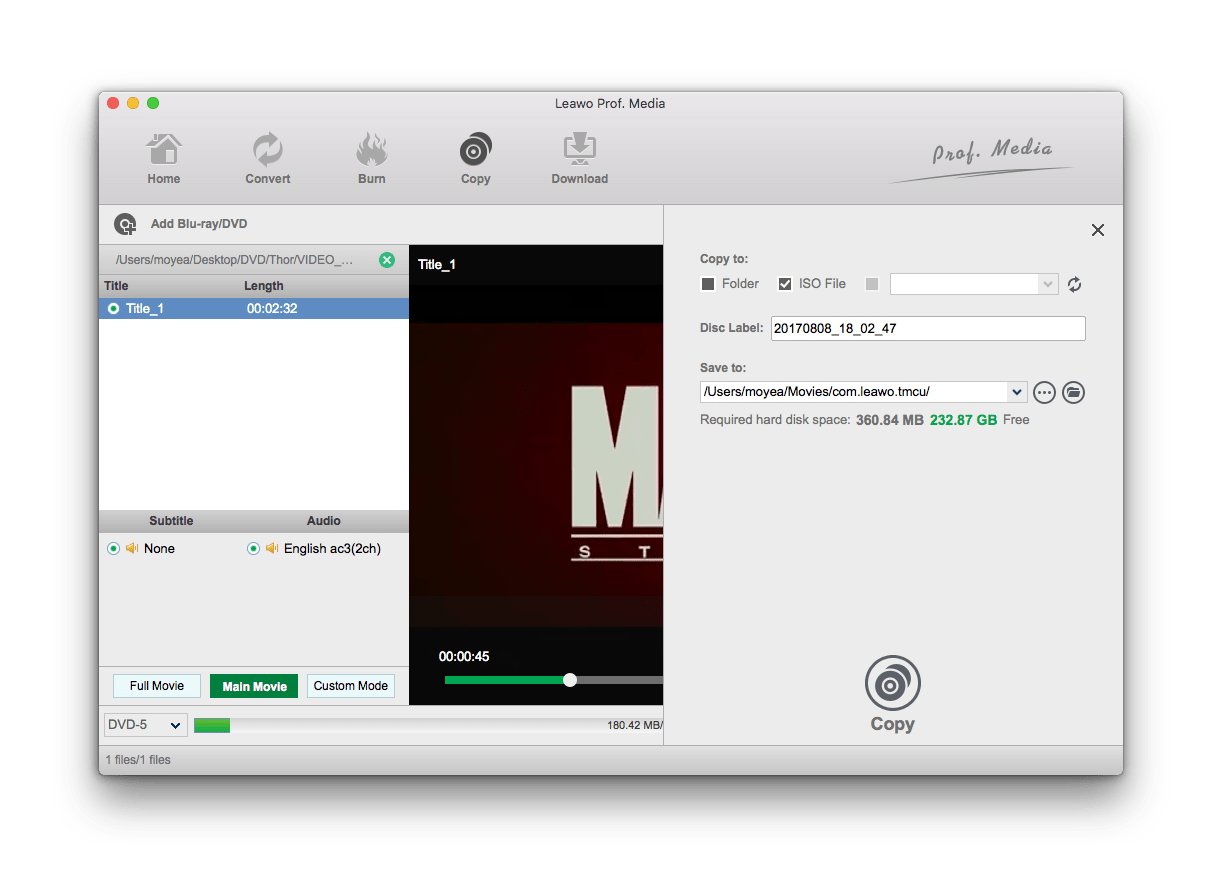Screen dimensions: 1222x893
Task: Expand the Save to path dropdown
Action: coord(1017,392)
